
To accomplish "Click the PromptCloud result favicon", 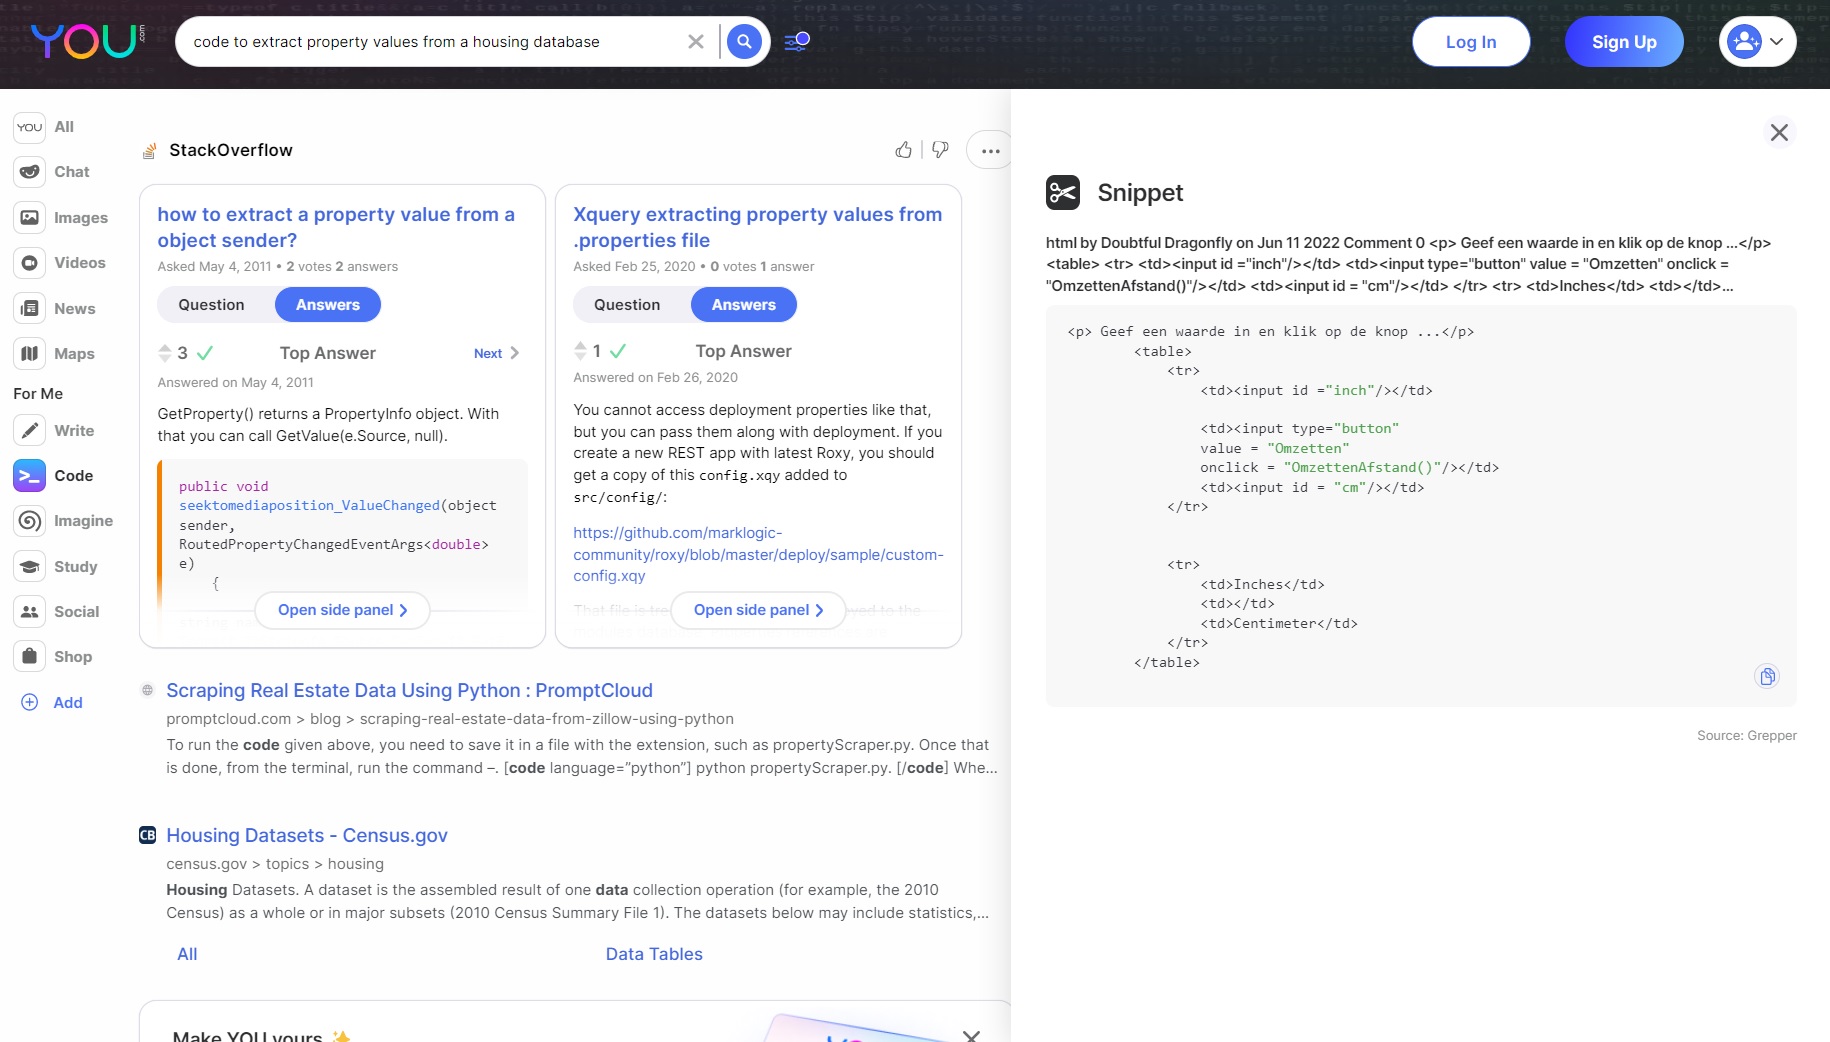I will [x=147, y=690].
